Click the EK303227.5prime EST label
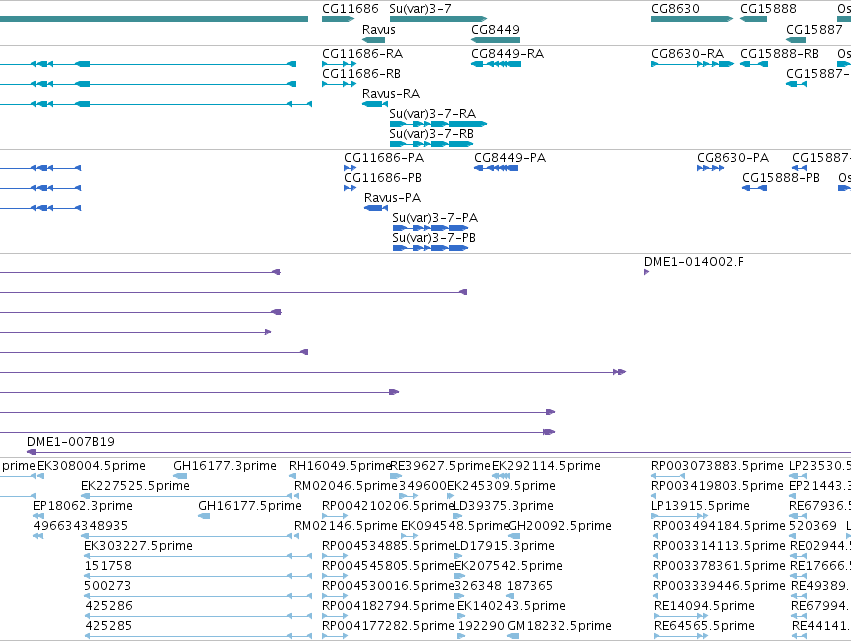851x641 pixels. click(x=138, y=546)
